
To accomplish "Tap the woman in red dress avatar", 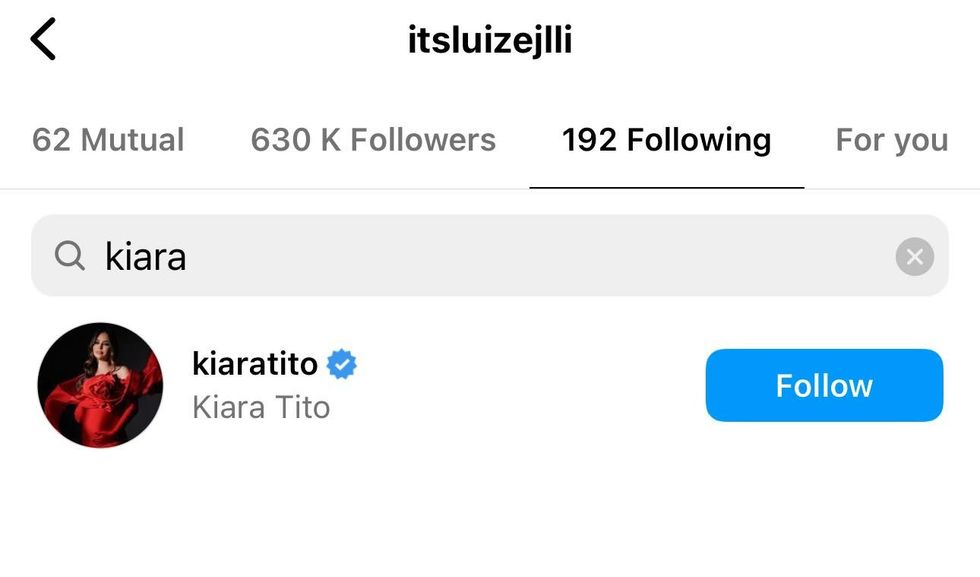I will click(100, 385).
